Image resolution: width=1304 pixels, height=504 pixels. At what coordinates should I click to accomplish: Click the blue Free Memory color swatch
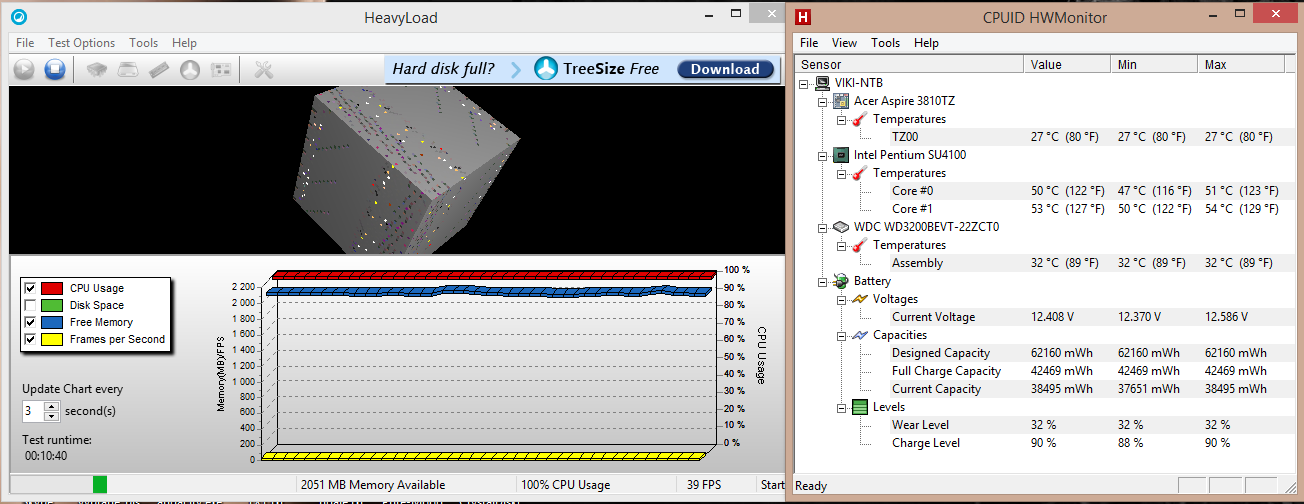tap(51, 322)
